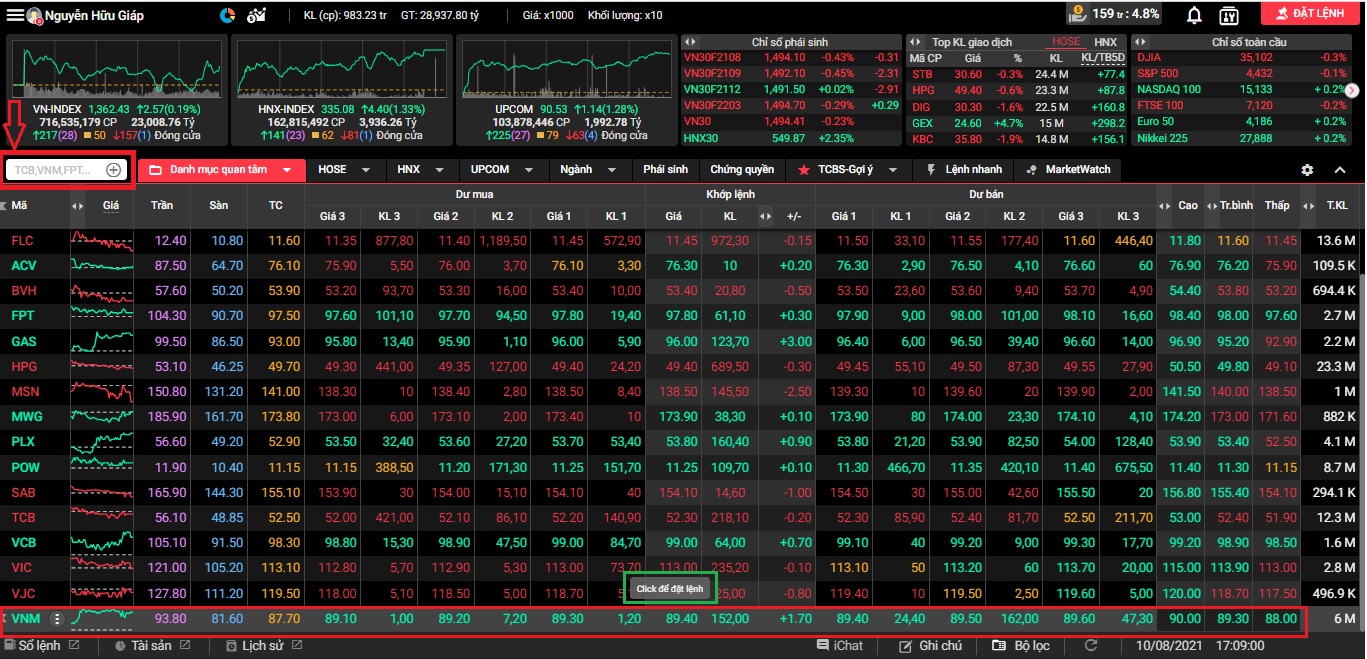The height and width of the screenshot is (659, 1367).
Task: Switch top volume list to HNX
Action: (1105, 42)
